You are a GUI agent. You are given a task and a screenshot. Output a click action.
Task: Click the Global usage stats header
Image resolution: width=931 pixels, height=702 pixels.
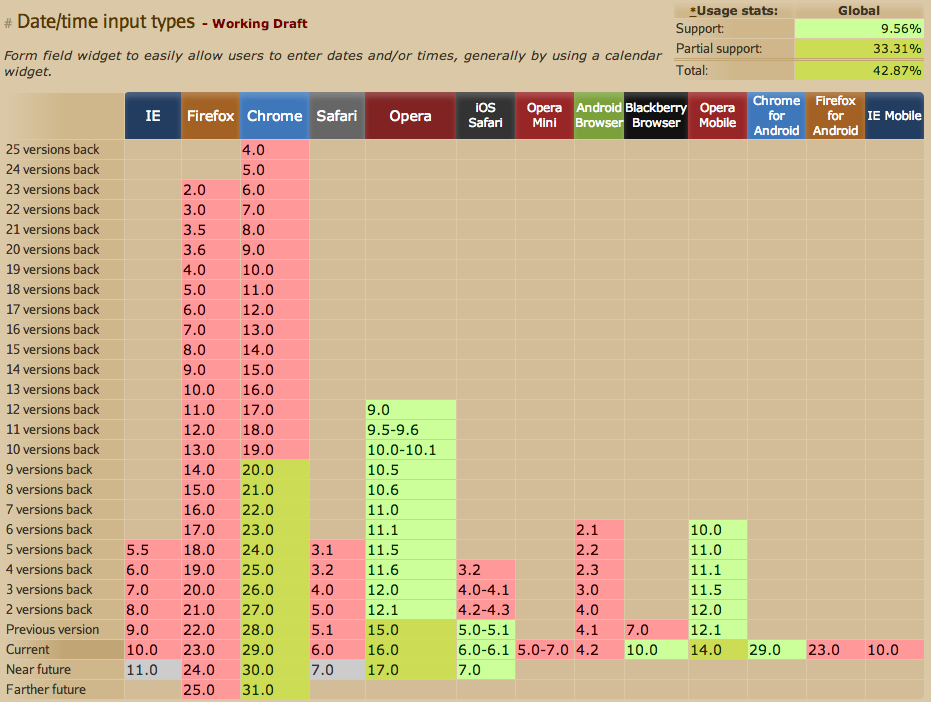[x=859, y=11]
